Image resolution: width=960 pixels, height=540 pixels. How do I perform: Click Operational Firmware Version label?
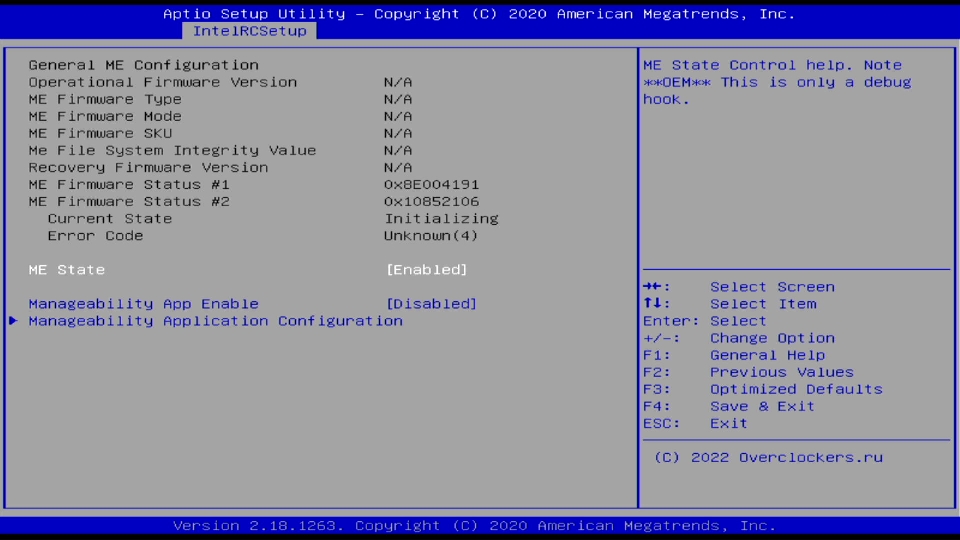pyautogui.click(x=162, y=82)
